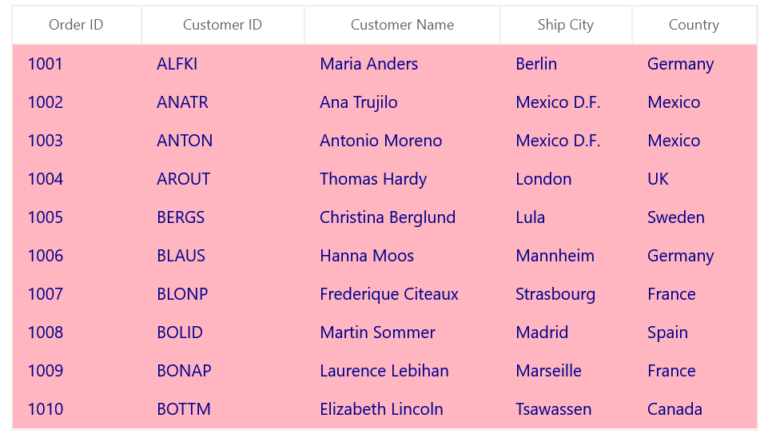The image size is (768, 438).
Task: Select the Elizabeth Lincoln name cell
Action: [402, 409]
